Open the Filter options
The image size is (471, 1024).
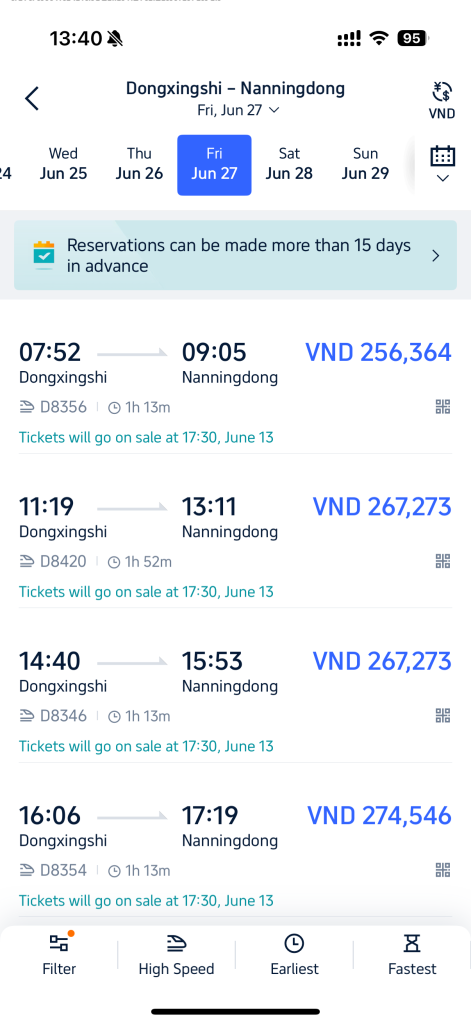[59, 955]
